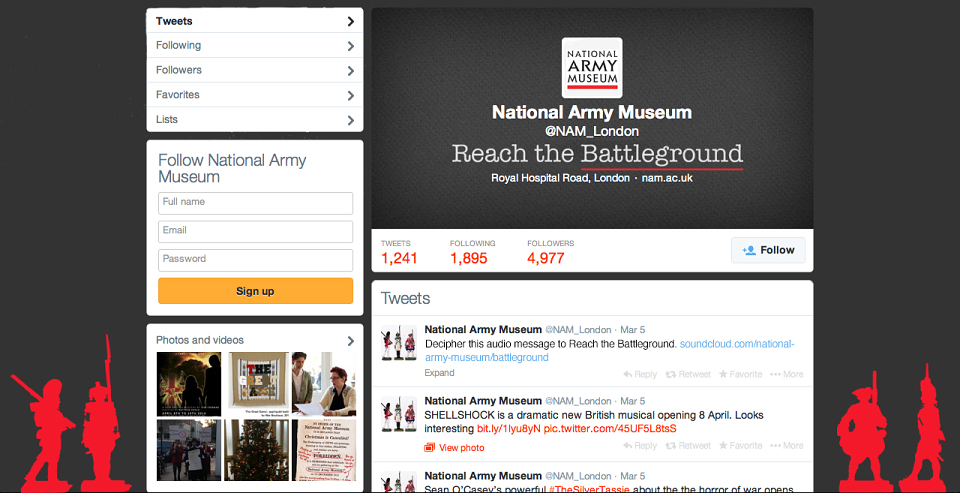Open the Tweets sidebar item

255,21
